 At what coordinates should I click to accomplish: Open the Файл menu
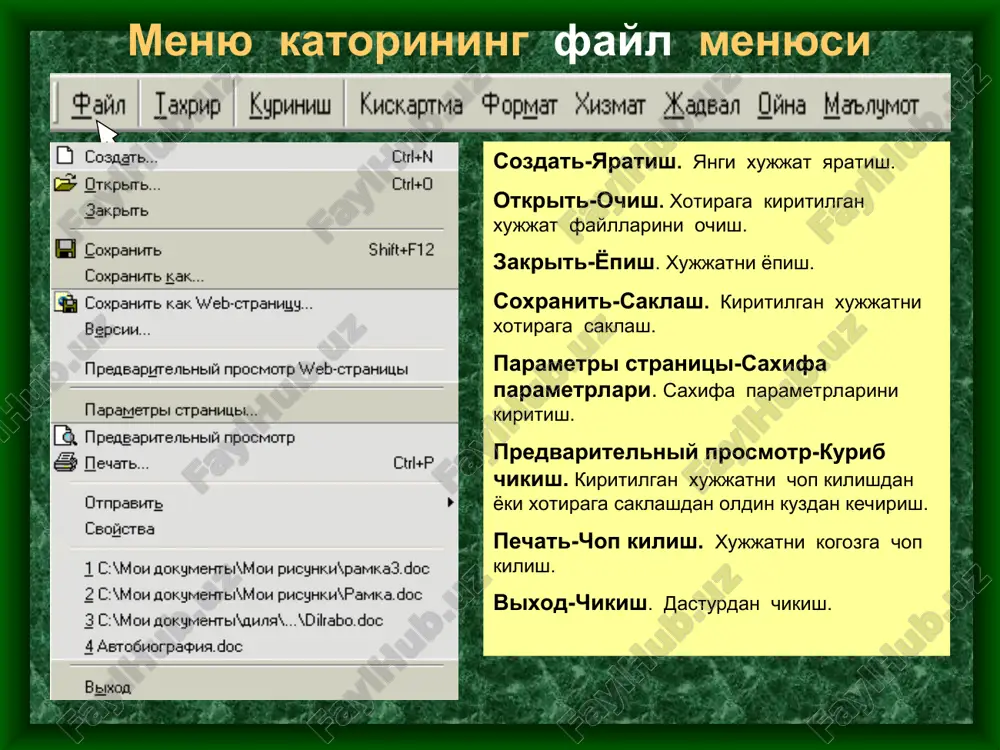[98, 105]
